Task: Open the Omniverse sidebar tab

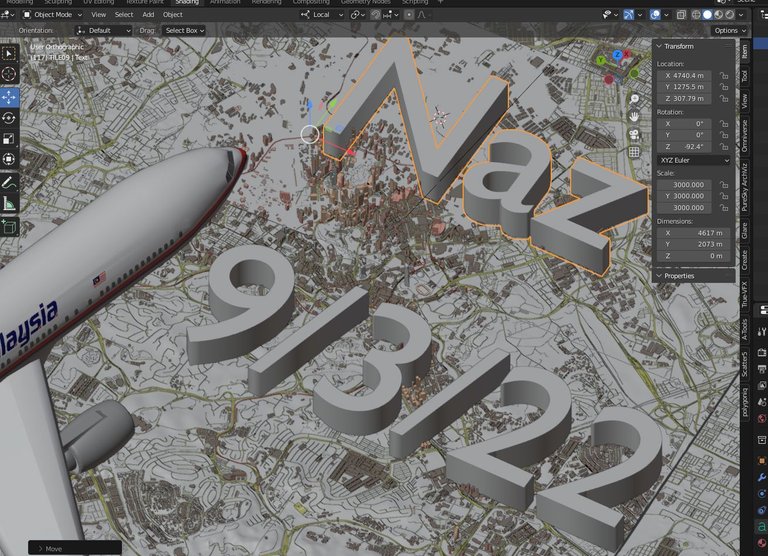Action: pyautogui.click(x=744, y=136)
